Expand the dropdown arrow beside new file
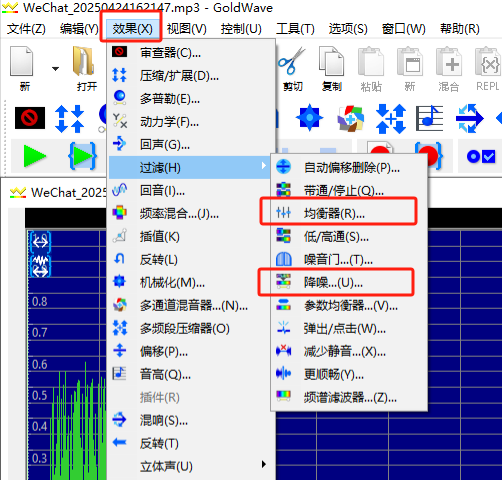The image size is (502, 480). 55,69
